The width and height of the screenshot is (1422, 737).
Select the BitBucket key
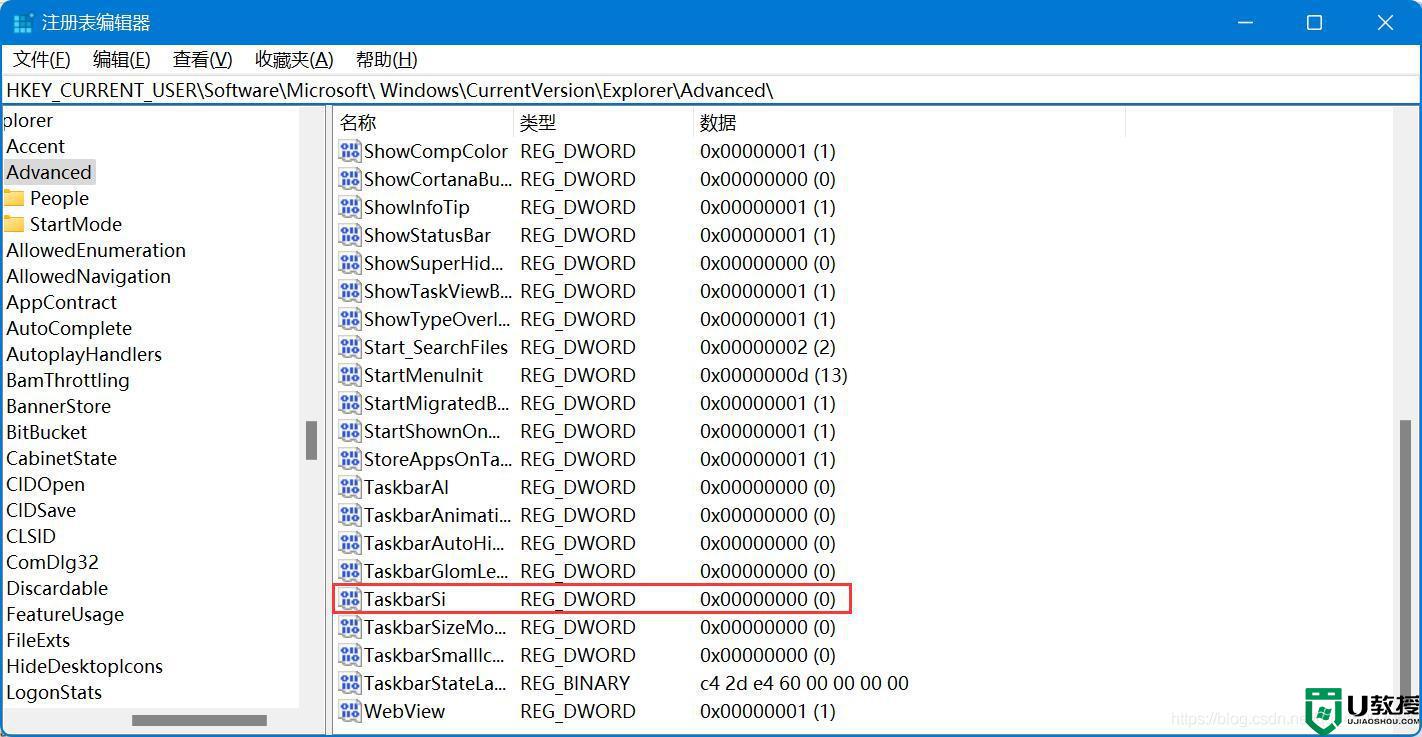(x=47, y=432)
